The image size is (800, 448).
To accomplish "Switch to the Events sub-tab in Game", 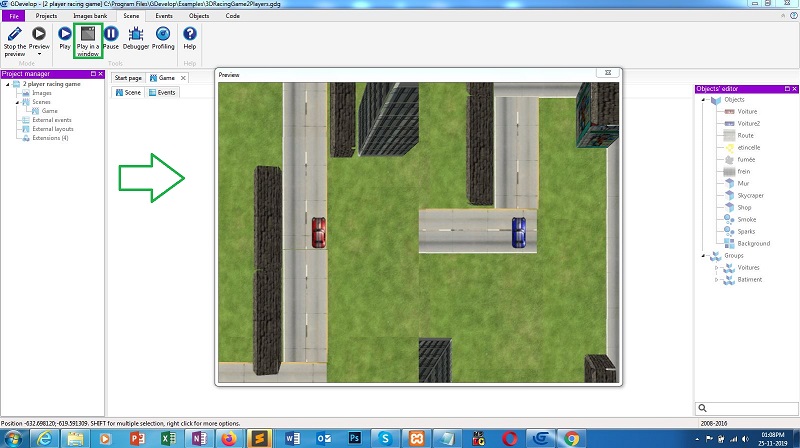I will pyautogui.click(x=162, y=92).
